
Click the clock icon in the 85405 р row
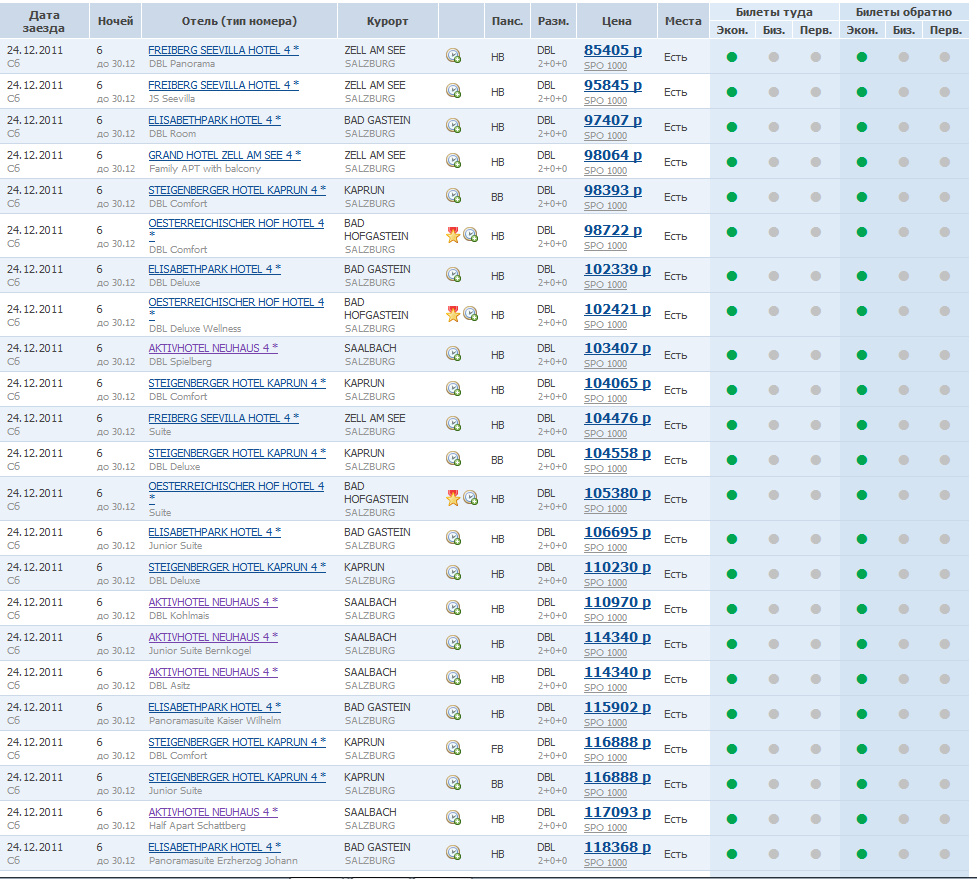[x=453, y=57]
